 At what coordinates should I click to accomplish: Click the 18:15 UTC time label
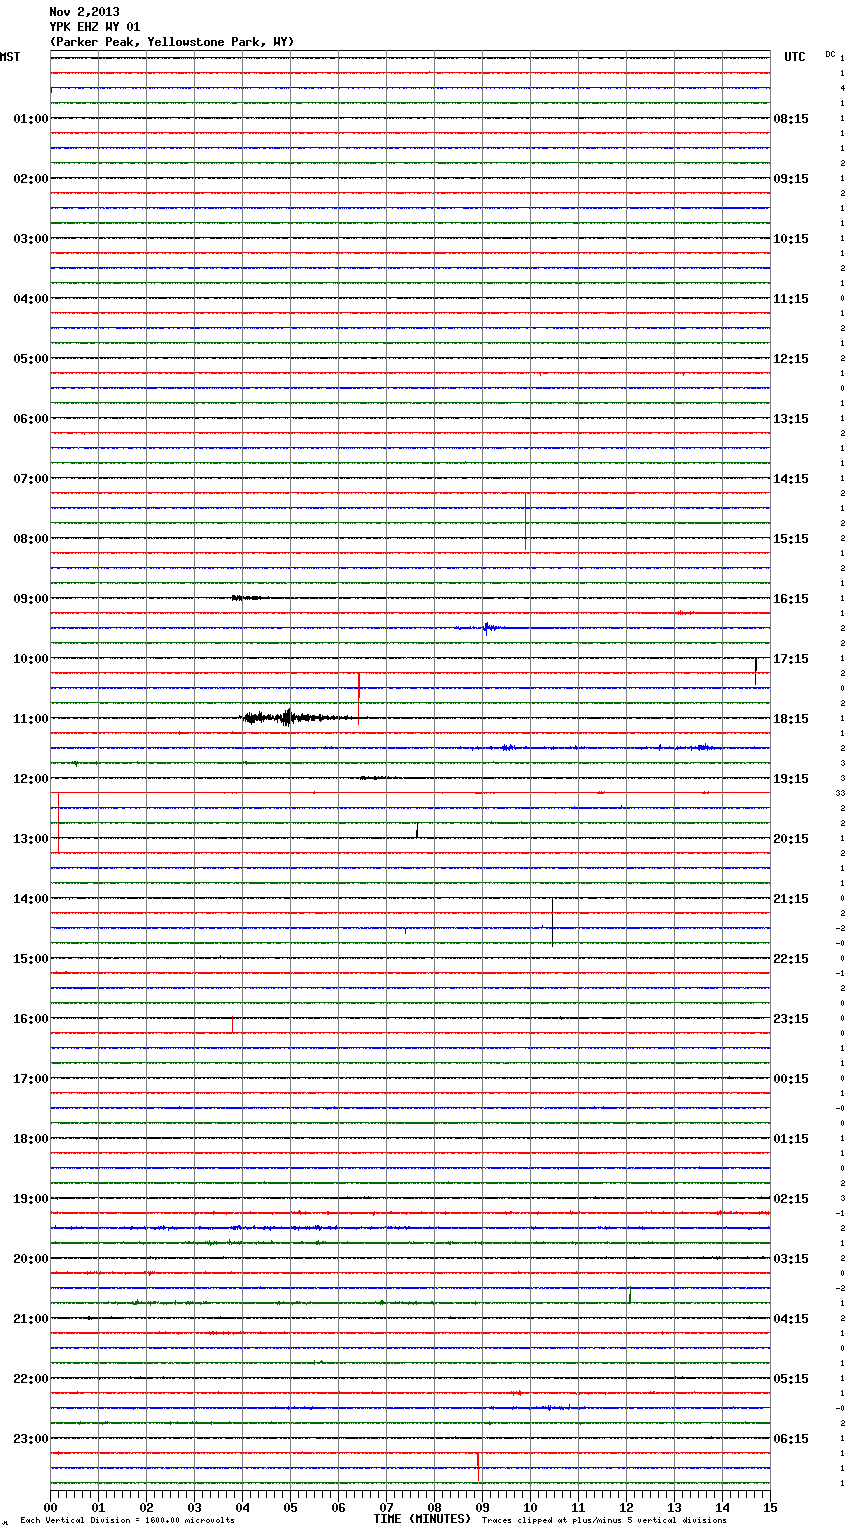[x=791, y=719]
